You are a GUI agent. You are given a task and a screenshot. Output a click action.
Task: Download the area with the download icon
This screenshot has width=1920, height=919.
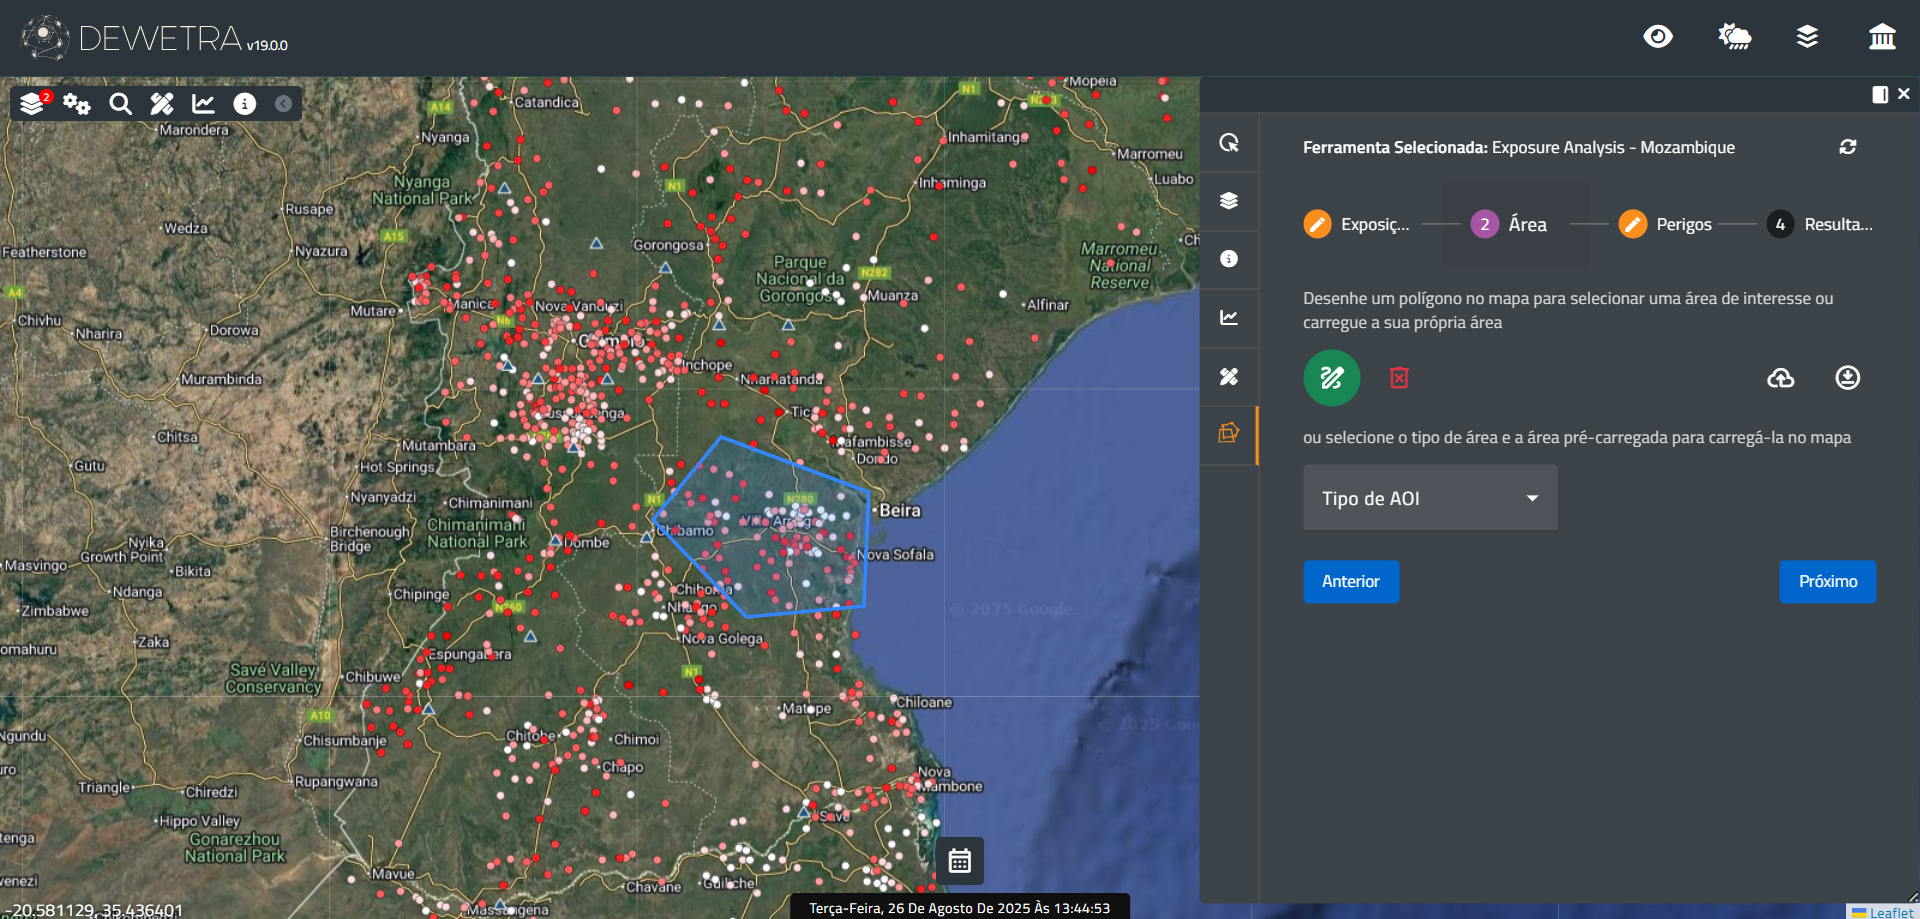(x=1847, y=378)
